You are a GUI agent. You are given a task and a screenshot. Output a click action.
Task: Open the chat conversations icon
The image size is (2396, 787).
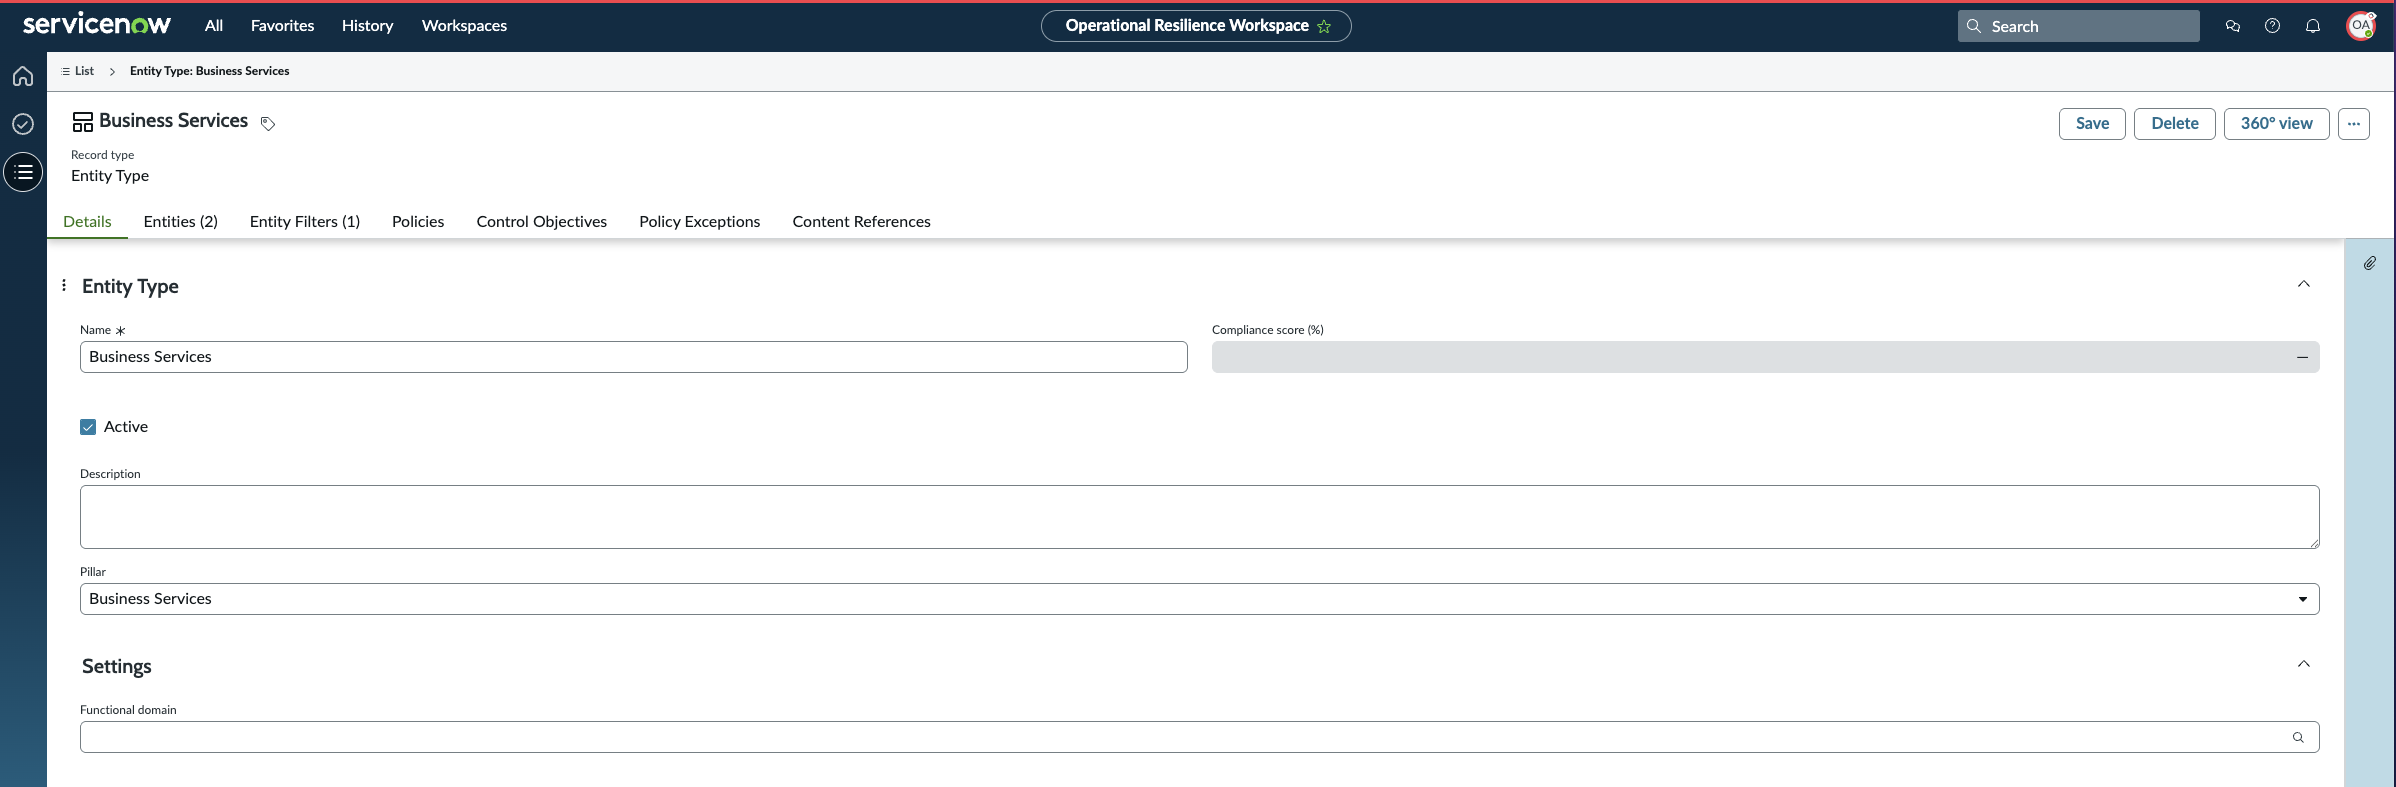tap(2233, 26)
